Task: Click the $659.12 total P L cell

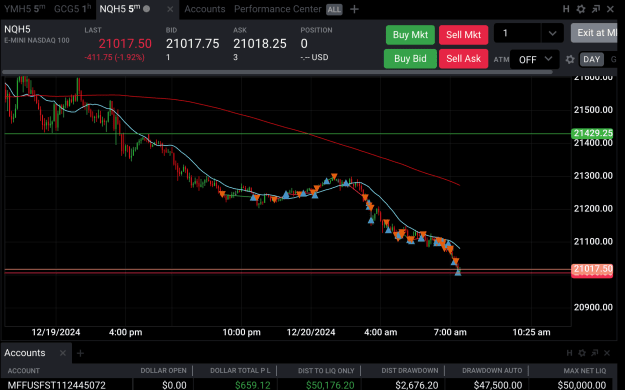Action: tap(253, 385)
